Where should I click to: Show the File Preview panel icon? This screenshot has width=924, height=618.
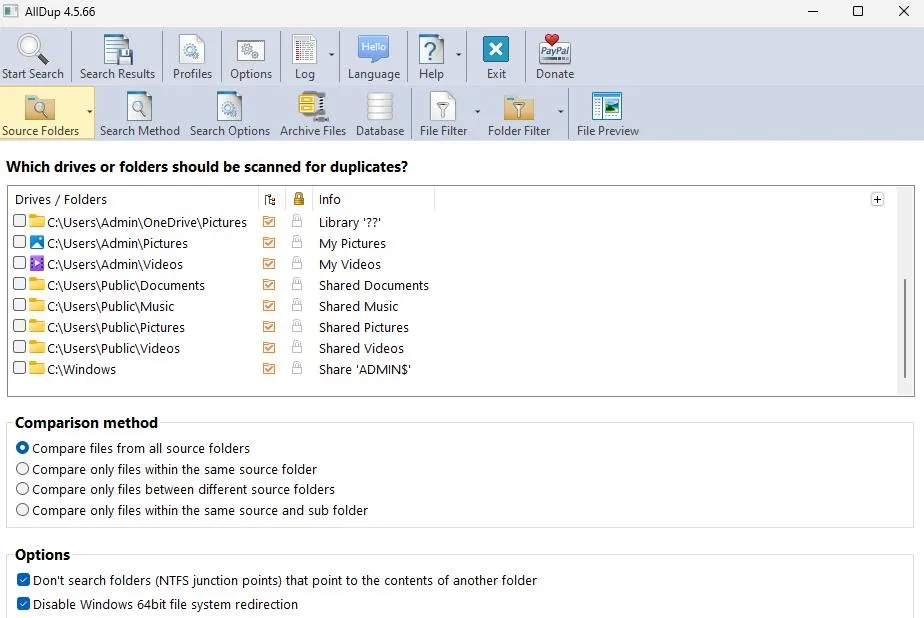coord(607,107)
